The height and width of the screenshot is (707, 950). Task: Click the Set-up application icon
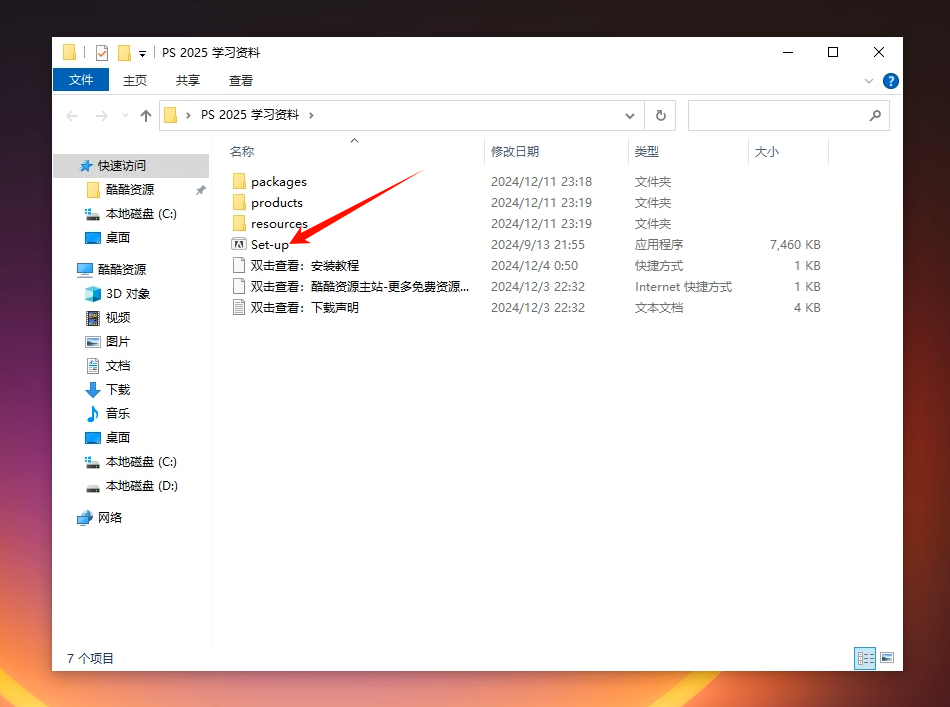point(238,245)
